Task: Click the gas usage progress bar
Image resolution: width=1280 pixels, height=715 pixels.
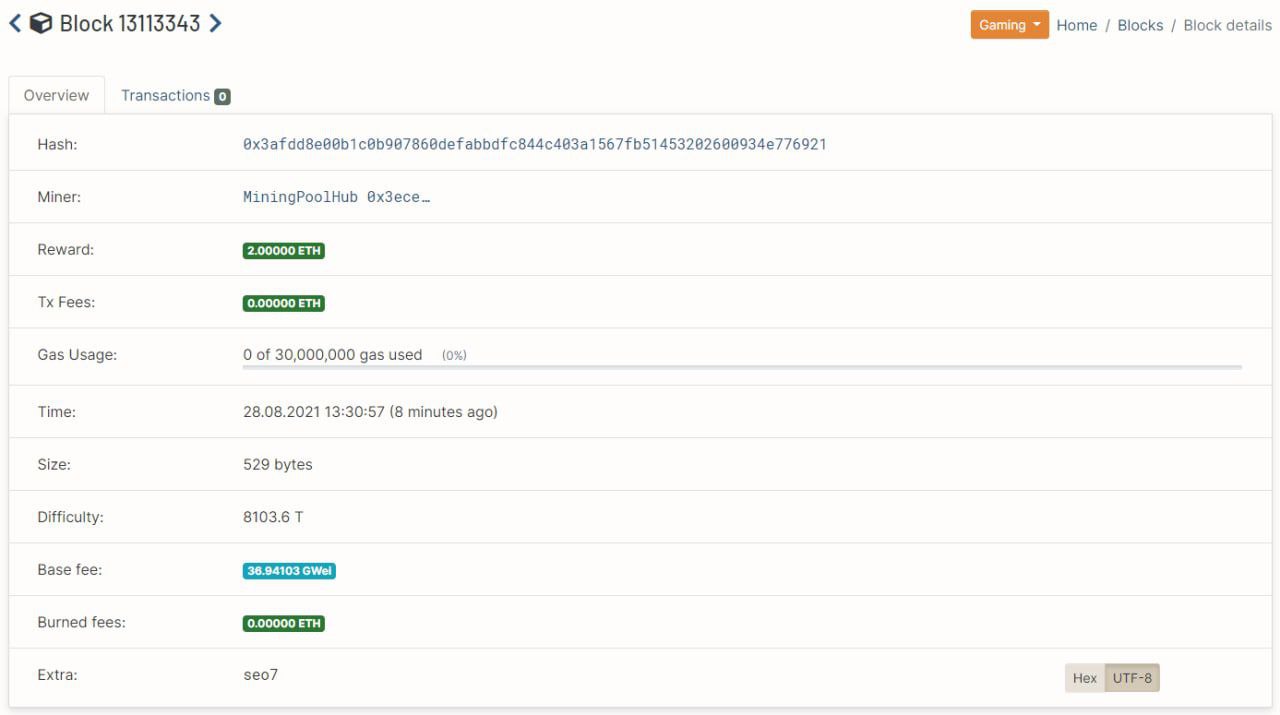Action: point(741,367)
